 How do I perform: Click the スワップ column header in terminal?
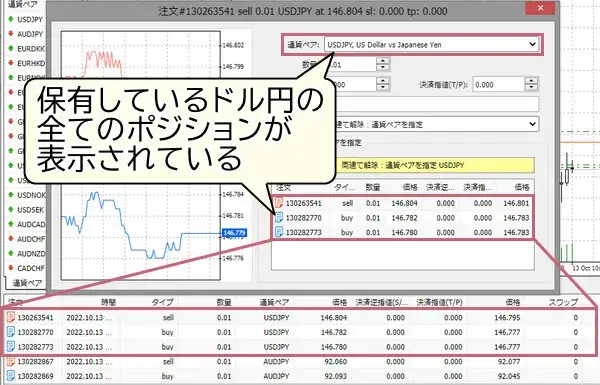pos(563,302)
